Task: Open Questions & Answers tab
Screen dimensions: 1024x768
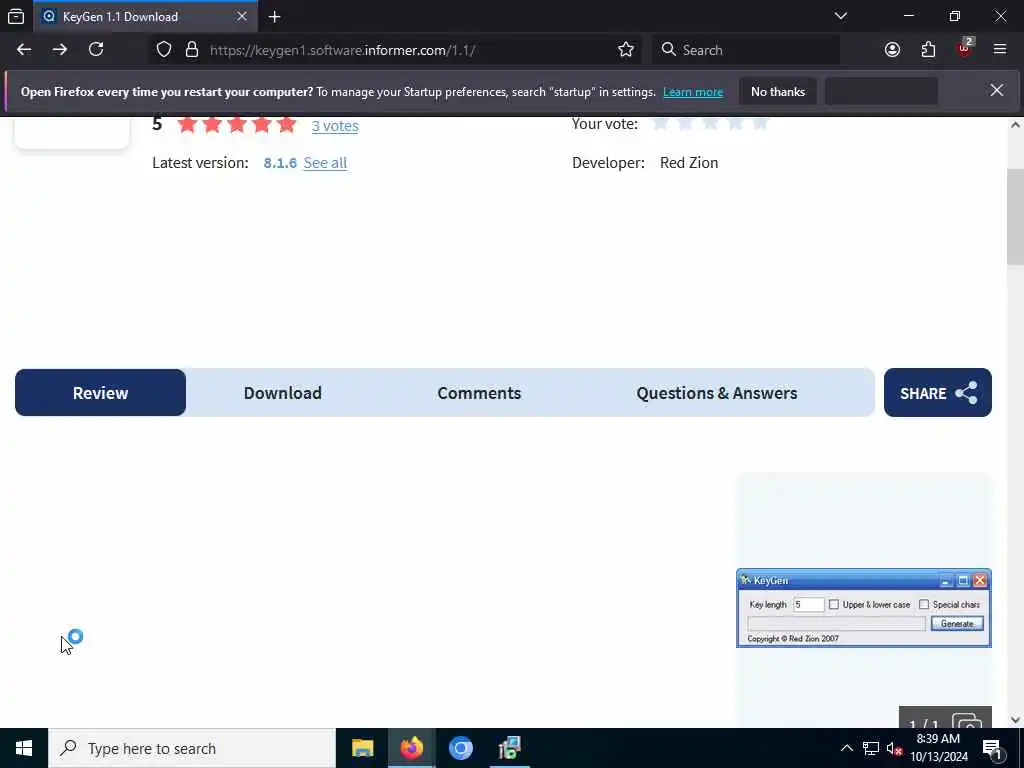Action: coord(717,392)
